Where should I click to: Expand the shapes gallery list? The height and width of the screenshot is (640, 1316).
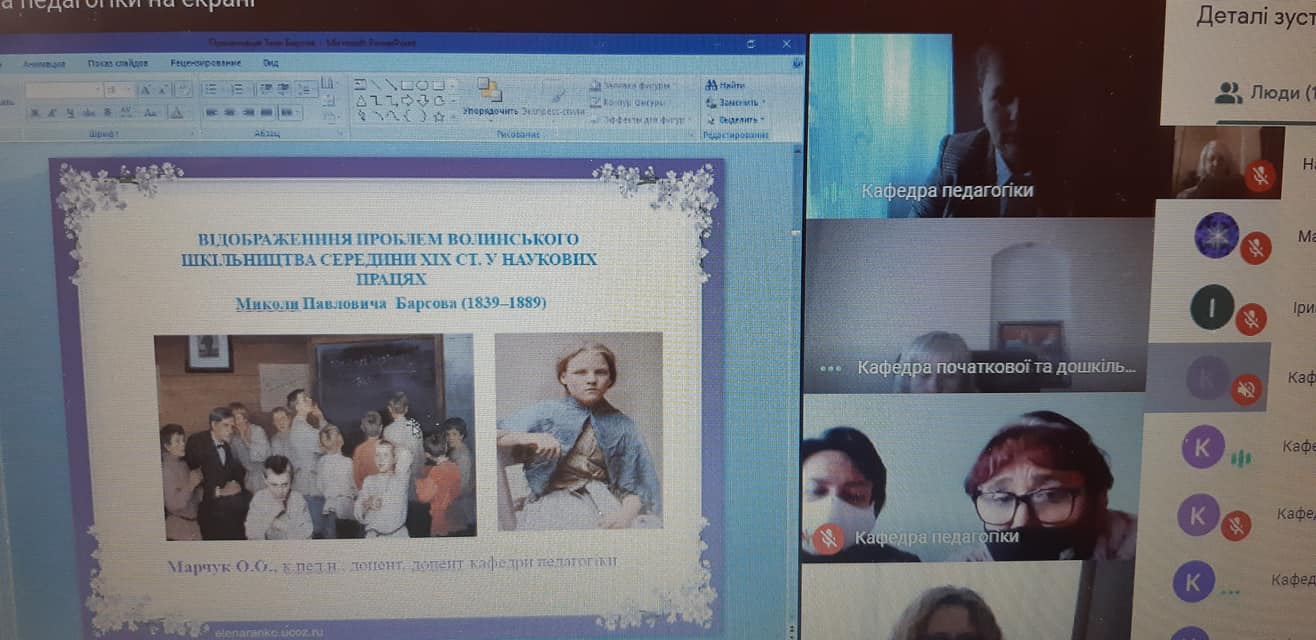click(x=453, y=116)
